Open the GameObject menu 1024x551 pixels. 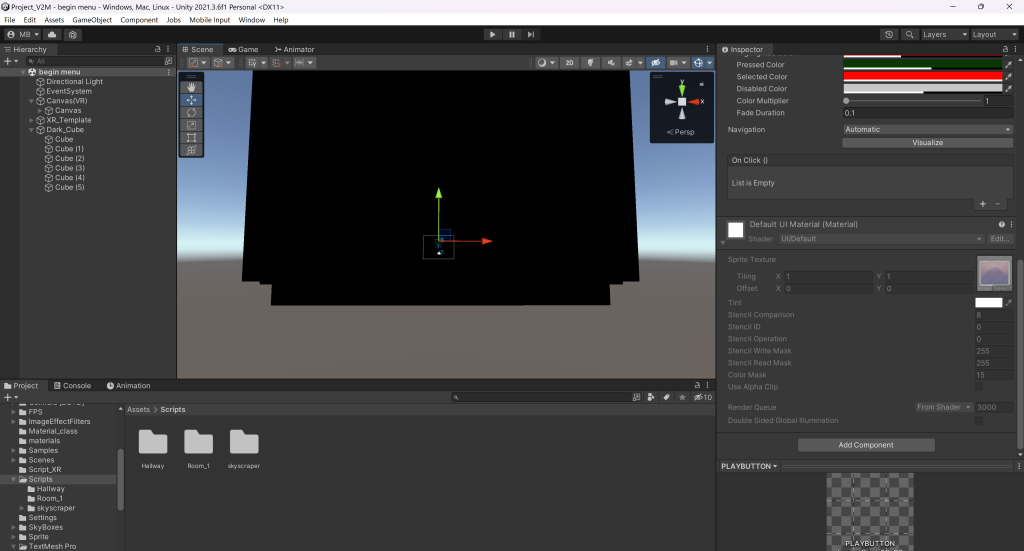click(92, 20)
